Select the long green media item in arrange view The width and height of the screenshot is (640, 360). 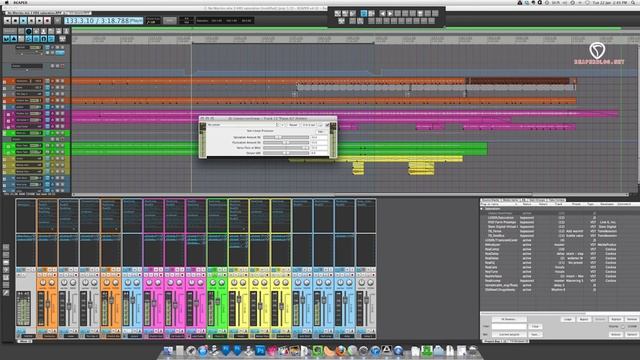[x=280, y=149]
